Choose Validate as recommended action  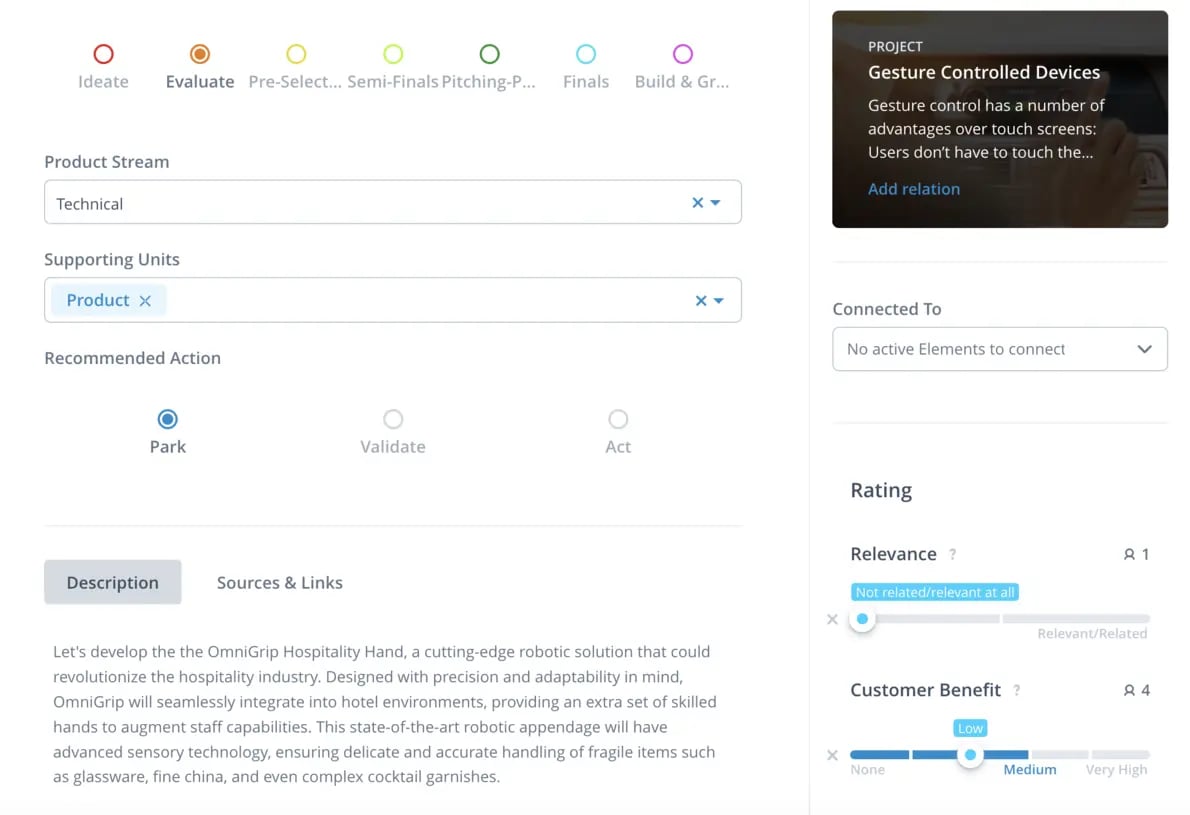pos(393,419)
